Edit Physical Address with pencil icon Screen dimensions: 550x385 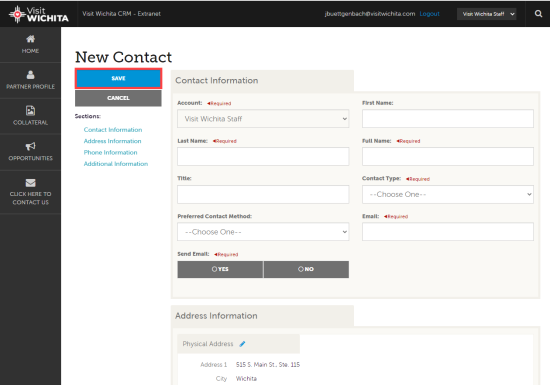point(242,344)
